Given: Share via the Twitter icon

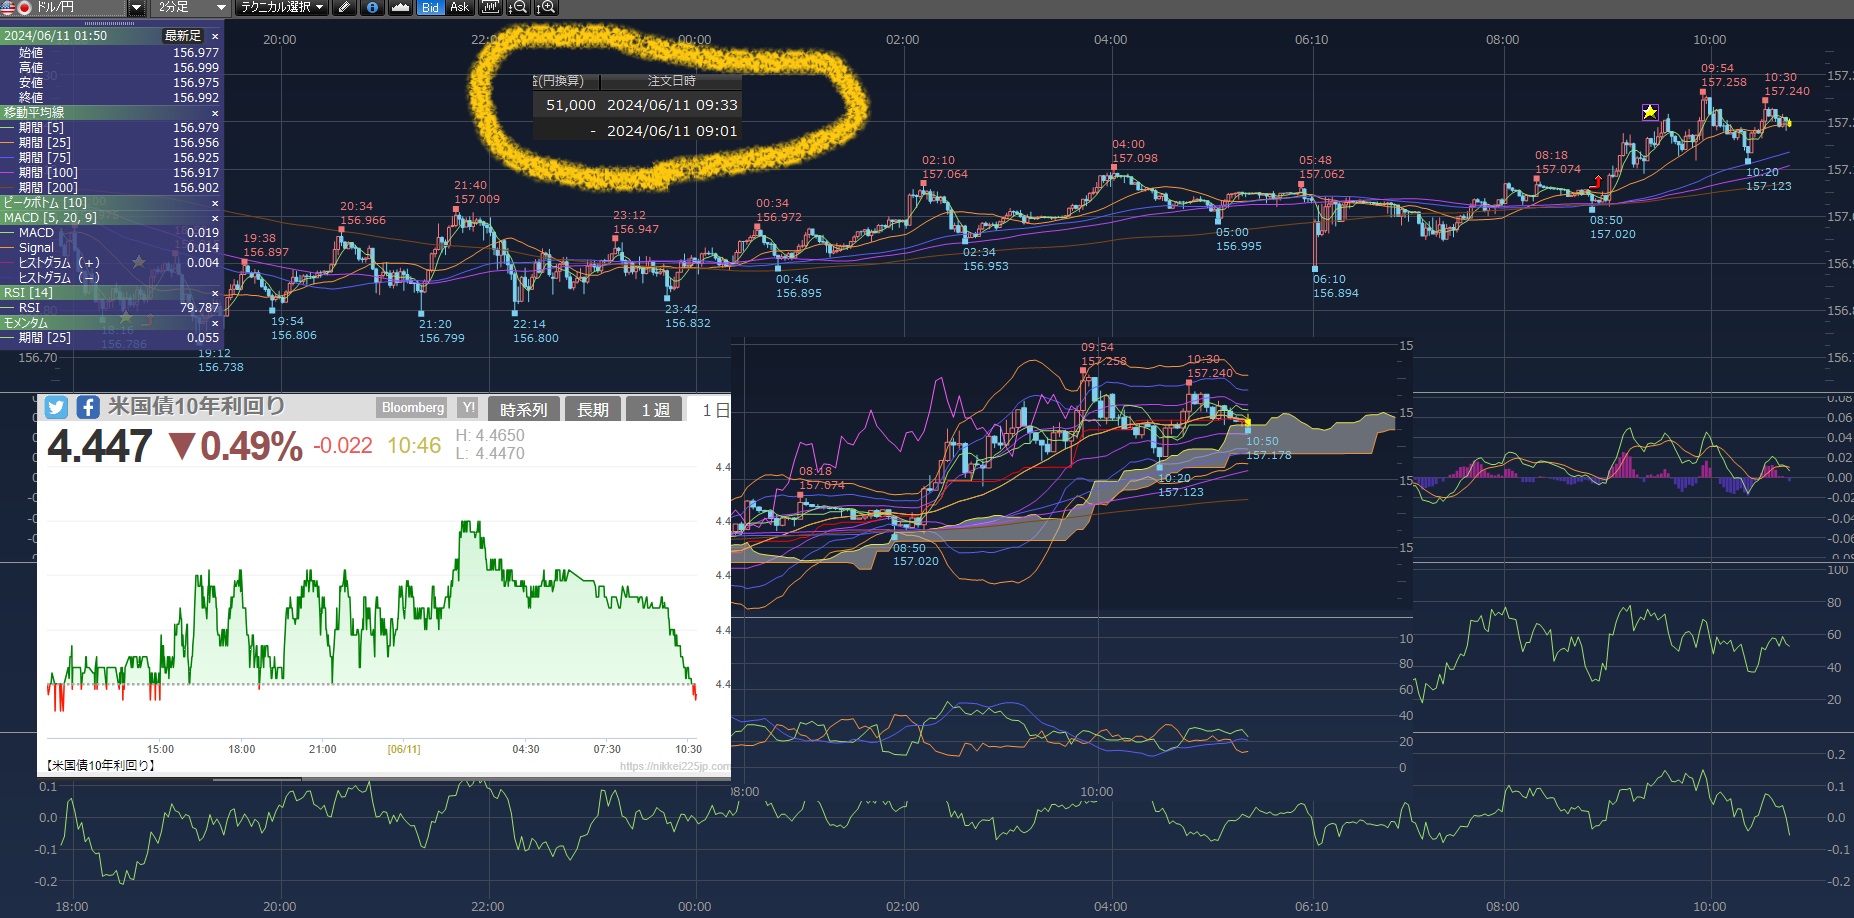Looking at the screenshot, I should [56, 407].
